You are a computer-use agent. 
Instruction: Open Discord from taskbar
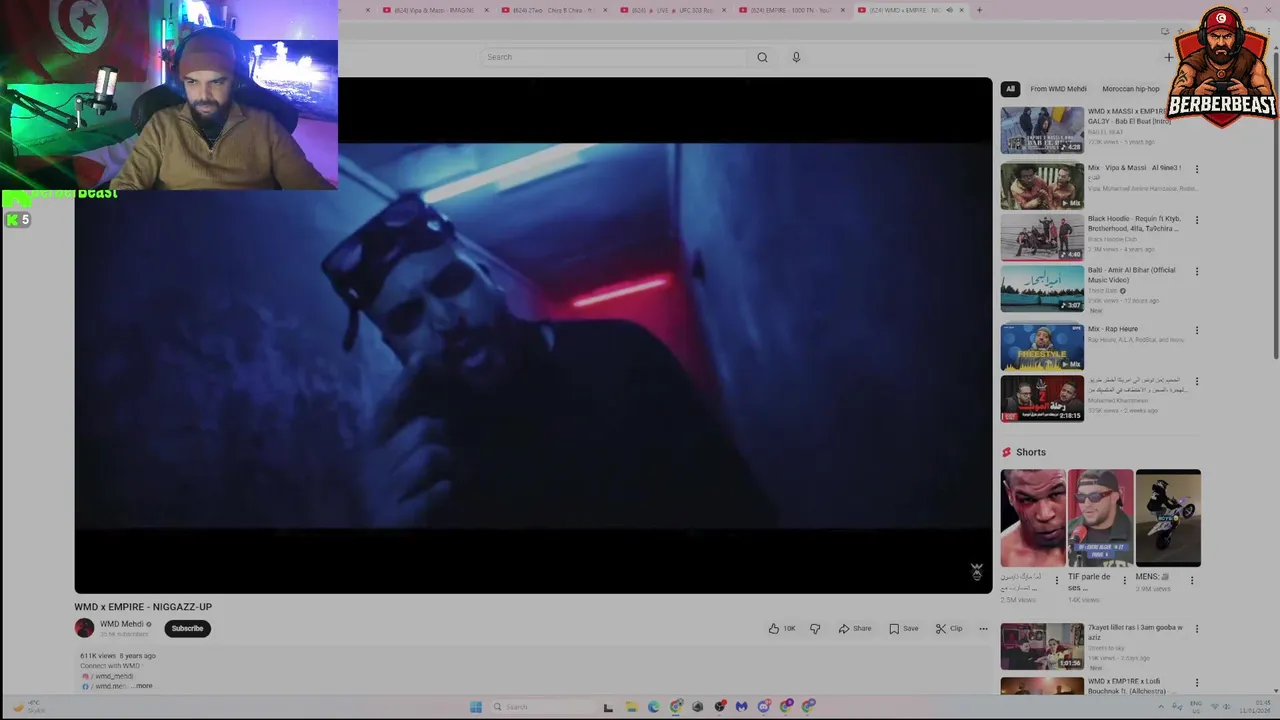(764, 707)
